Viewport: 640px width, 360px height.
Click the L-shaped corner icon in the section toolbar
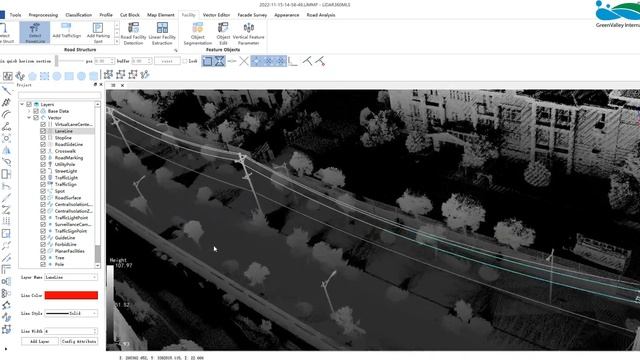click(293, 61)
